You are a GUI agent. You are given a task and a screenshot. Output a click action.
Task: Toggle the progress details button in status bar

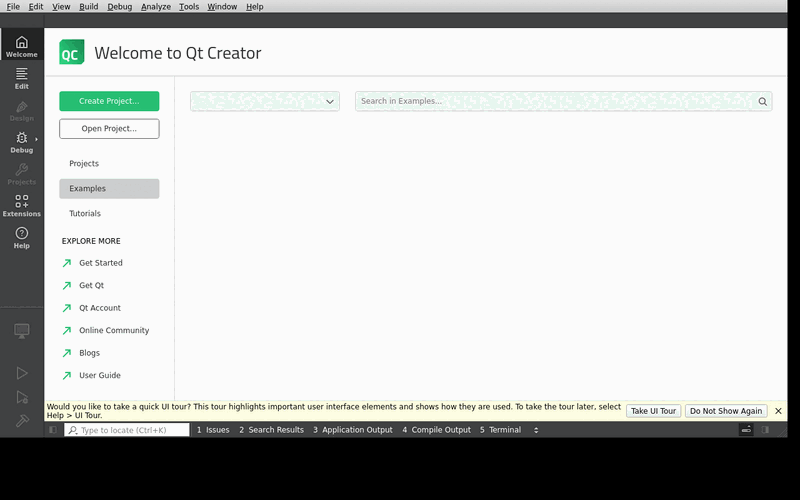pyautogui.click(x=746, y=430)
